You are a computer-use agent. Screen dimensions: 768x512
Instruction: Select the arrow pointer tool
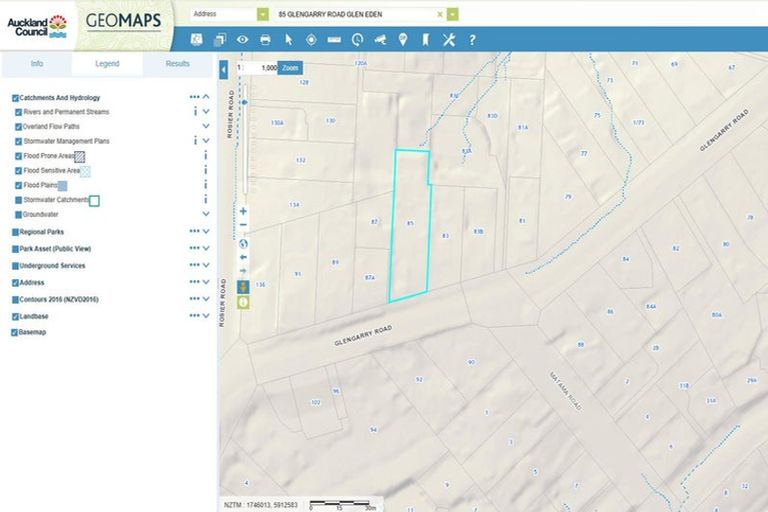[x=288, y=39]
